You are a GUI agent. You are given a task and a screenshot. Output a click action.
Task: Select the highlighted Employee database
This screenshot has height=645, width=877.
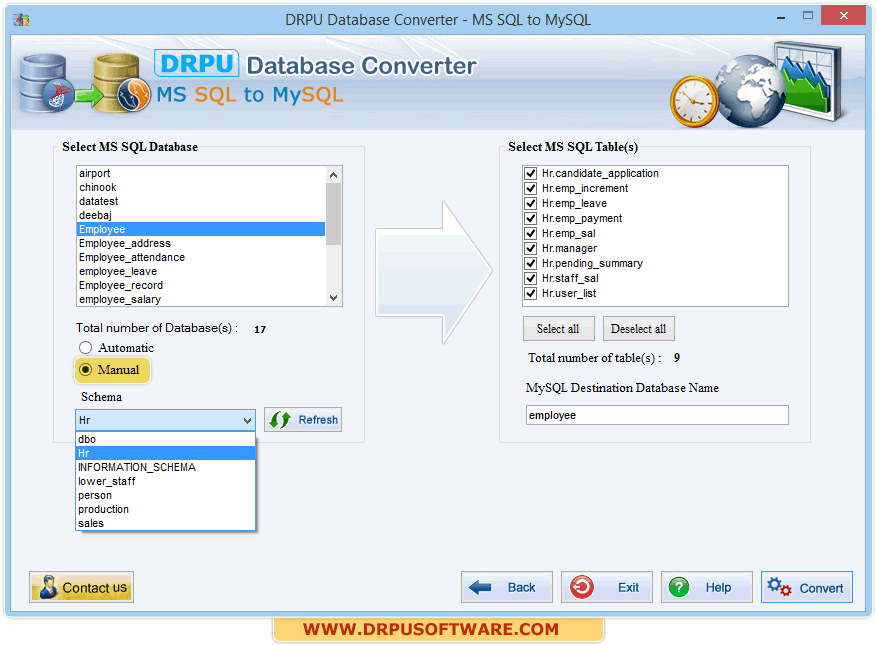coord(201,229)
